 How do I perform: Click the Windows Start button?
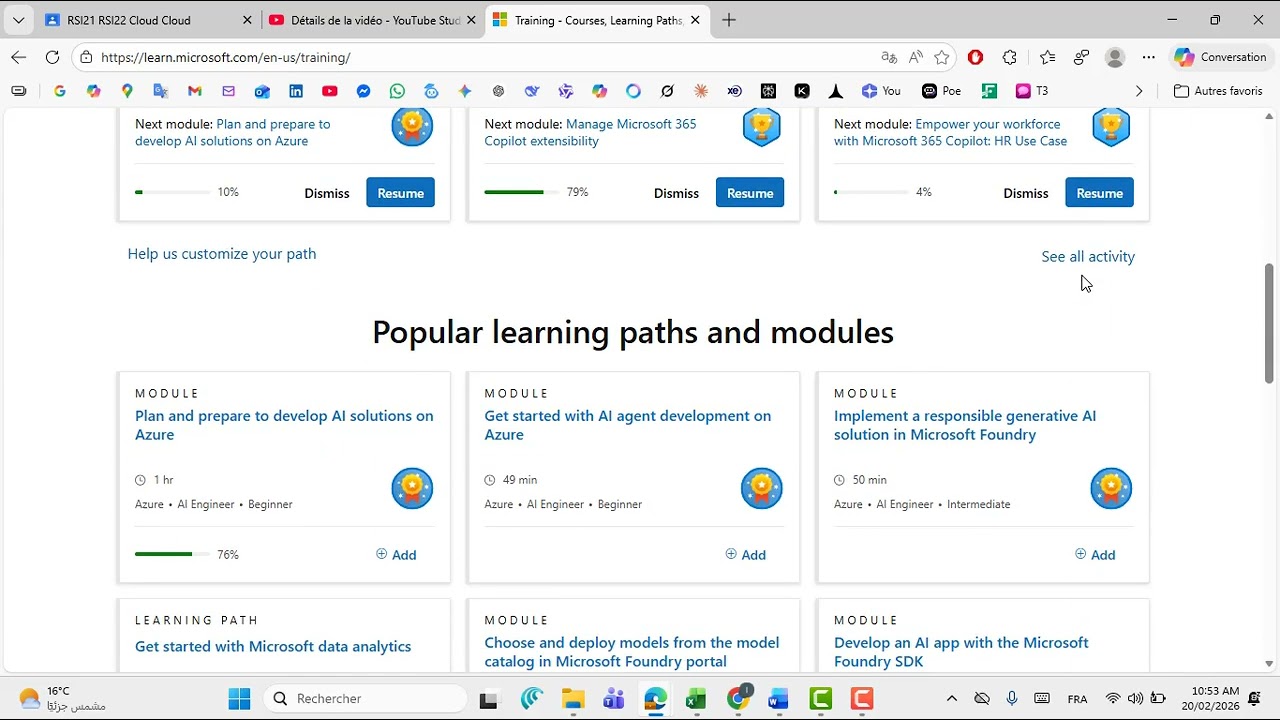click(x=239, y=699)
